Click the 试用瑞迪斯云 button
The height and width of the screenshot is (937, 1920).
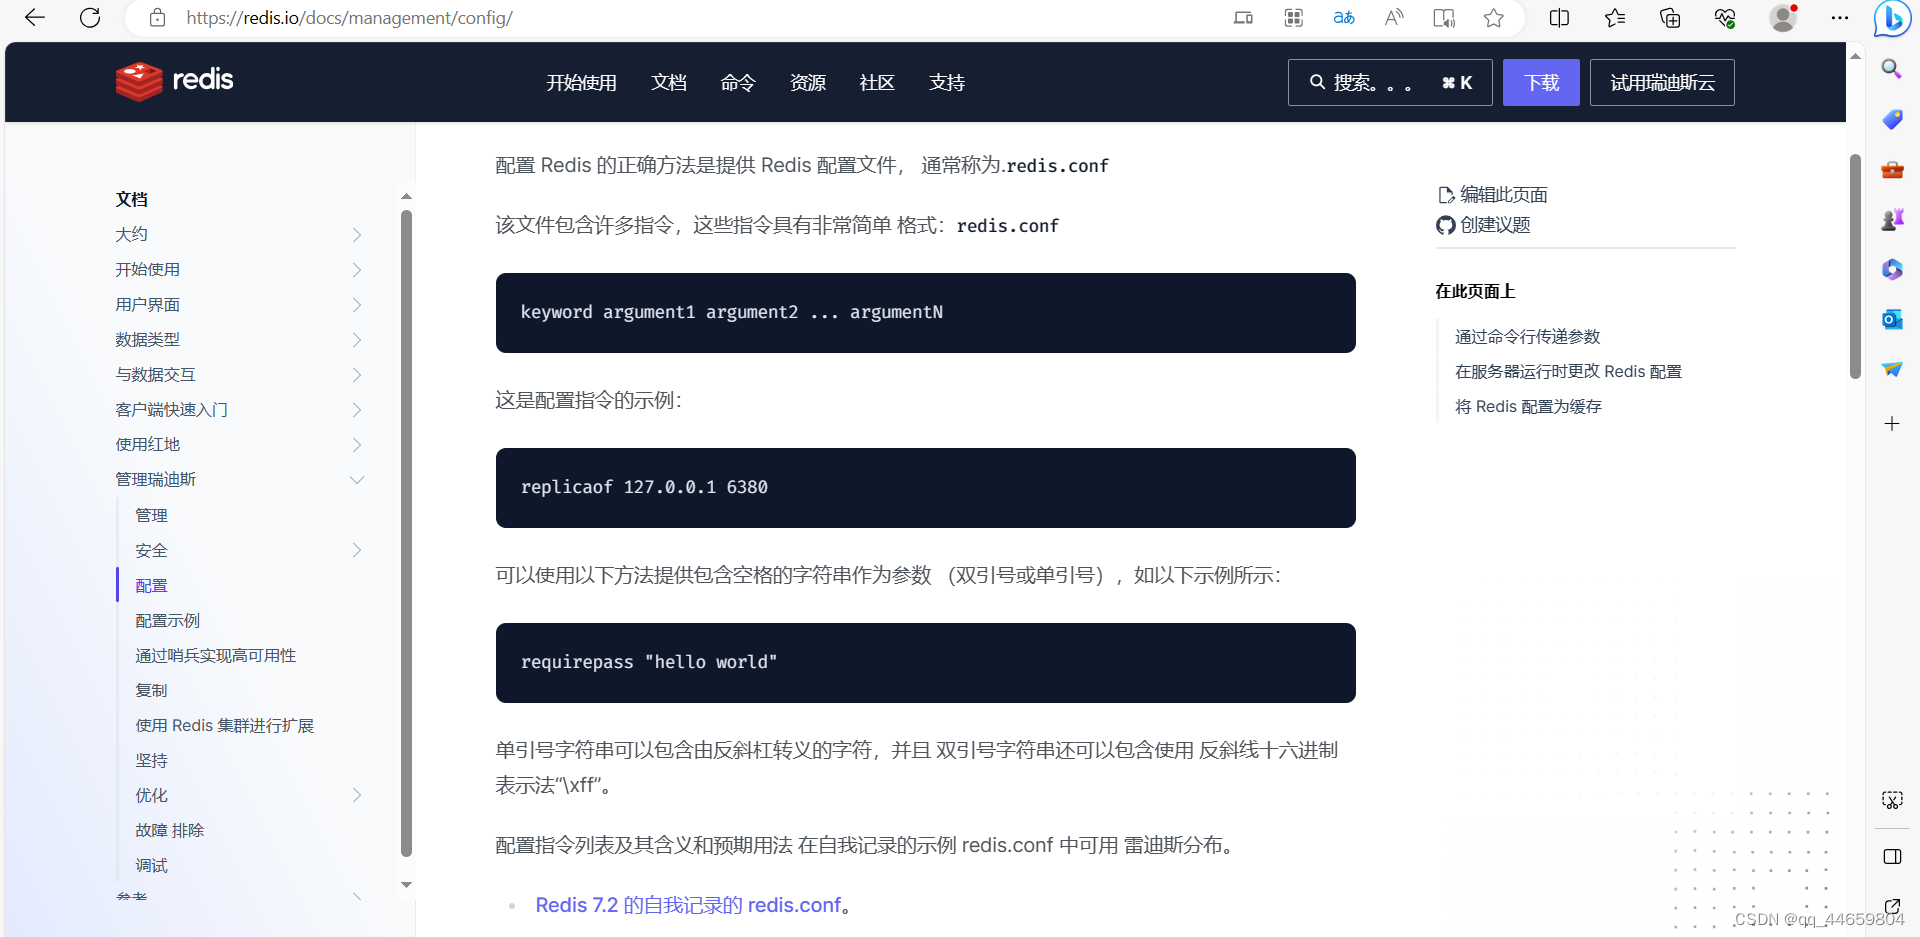pyautogui.click(x=1662, y=82)
